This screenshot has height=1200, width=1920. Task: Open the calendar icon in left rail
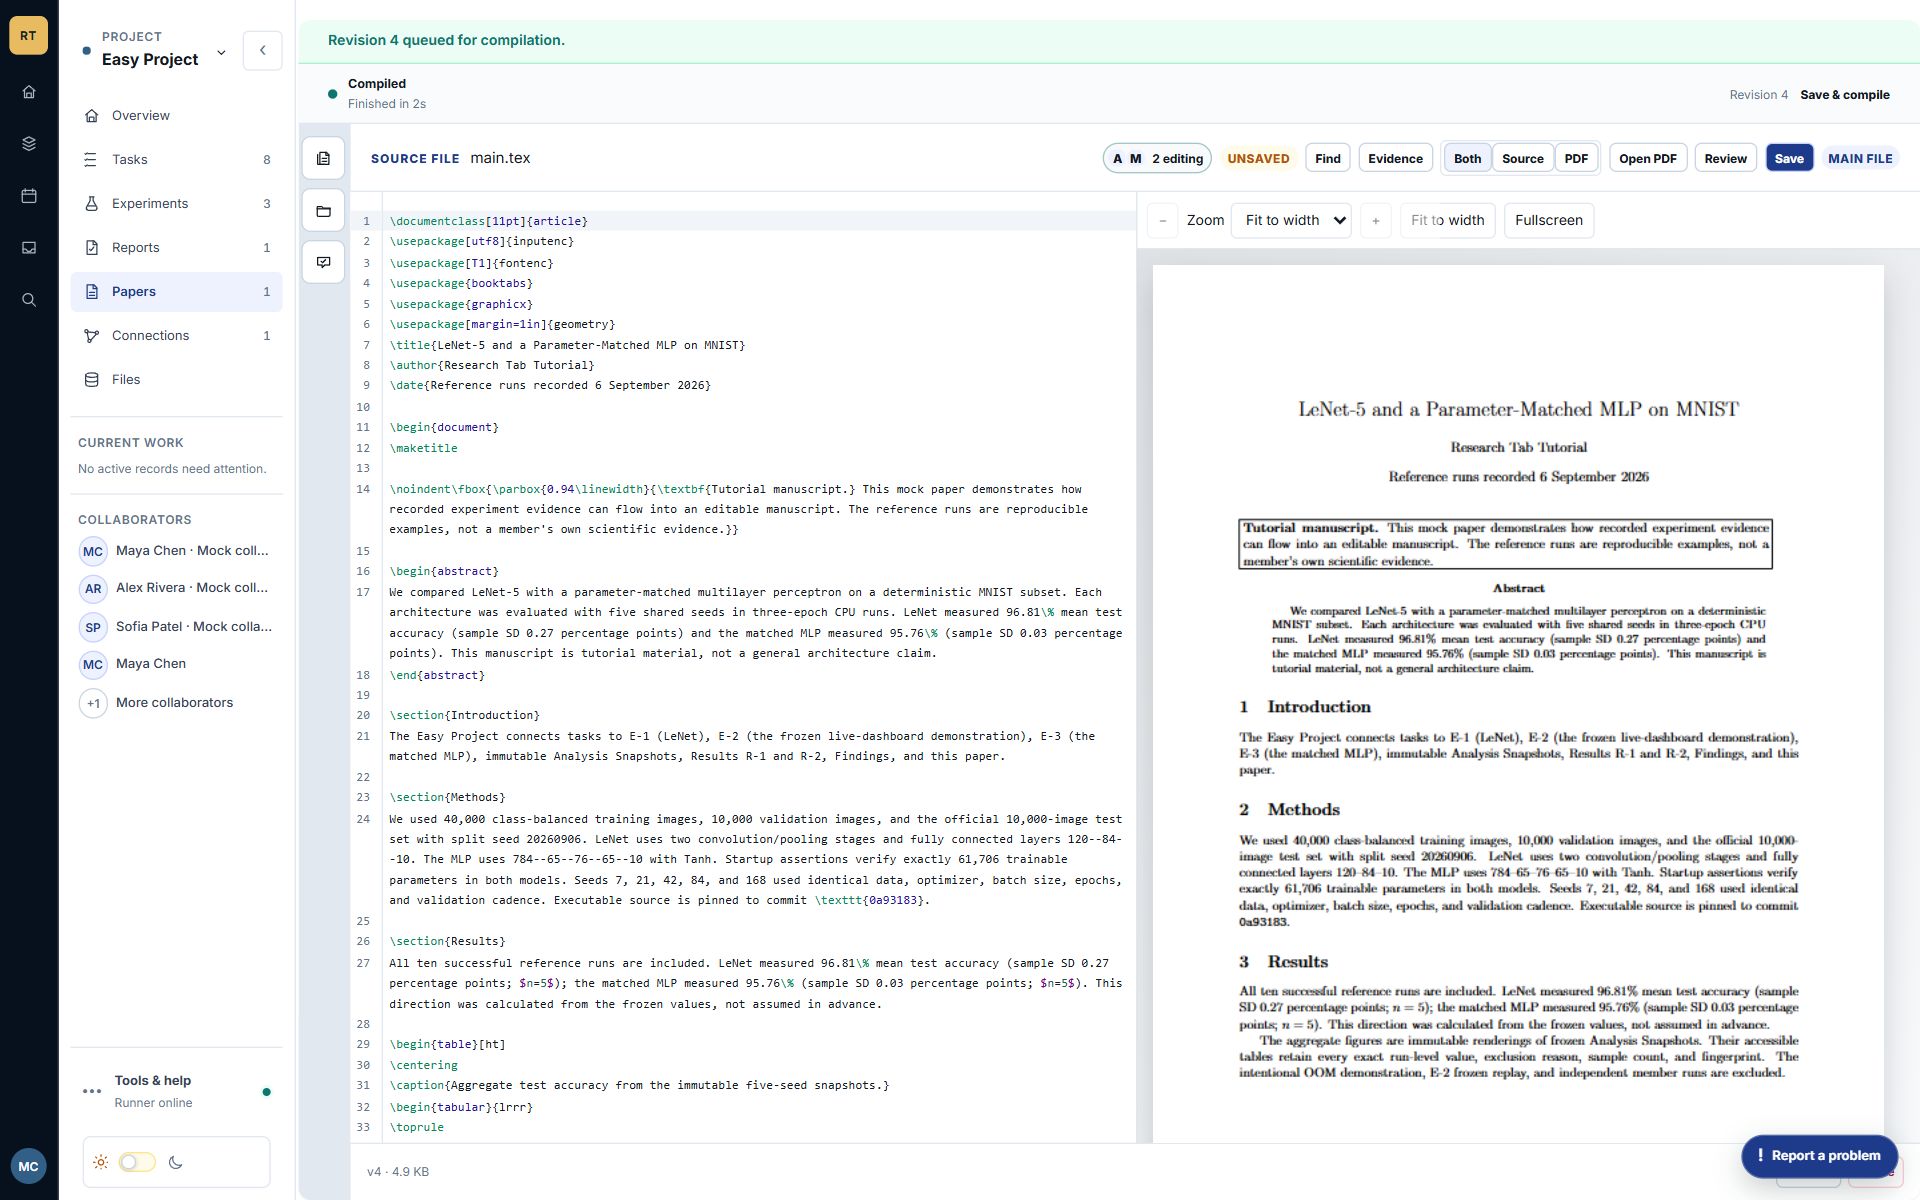(29, 196)
